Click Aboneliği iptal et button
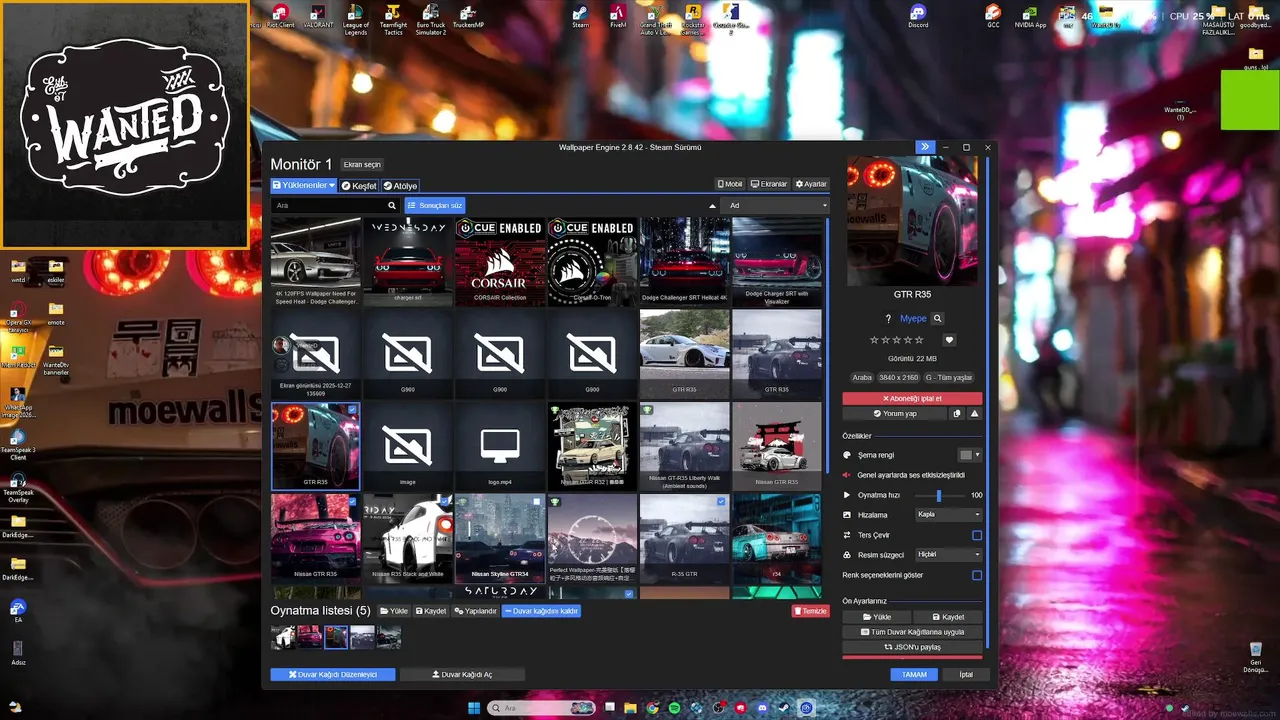Viewport: 1280px width, 720px height. click(x=912, y=398)
